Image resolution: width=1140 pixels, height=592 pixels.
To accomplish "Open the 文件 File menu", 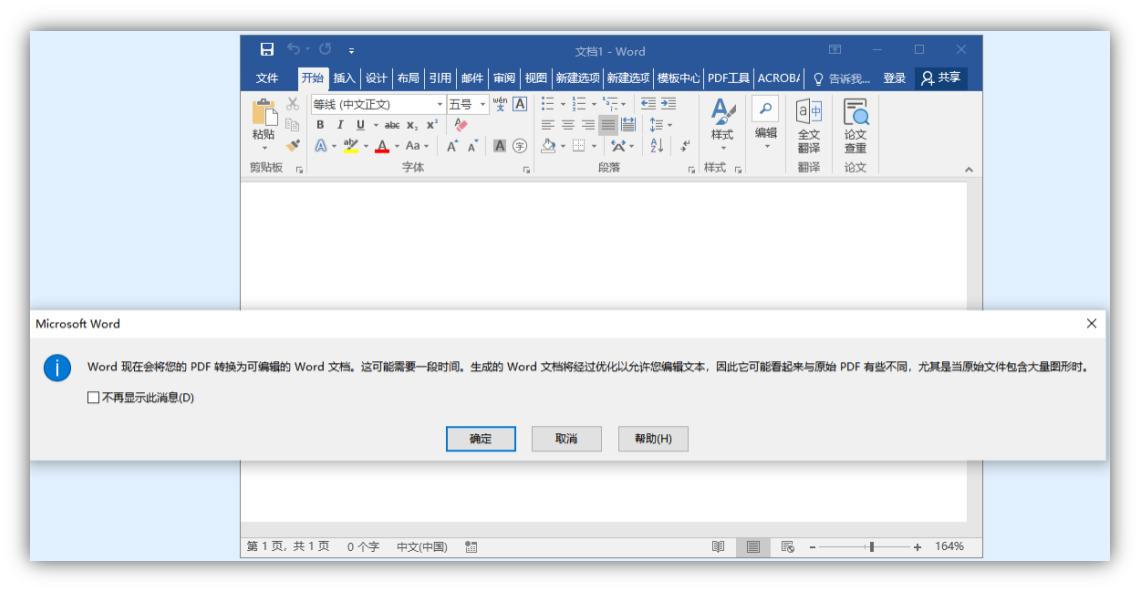I will pos(267,78).
